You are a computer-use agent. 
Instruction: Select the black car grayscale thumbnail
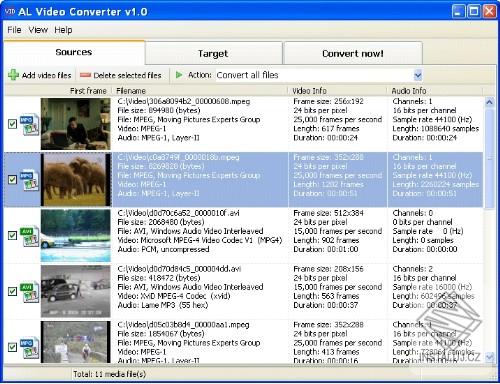click(x=76, y=291)
